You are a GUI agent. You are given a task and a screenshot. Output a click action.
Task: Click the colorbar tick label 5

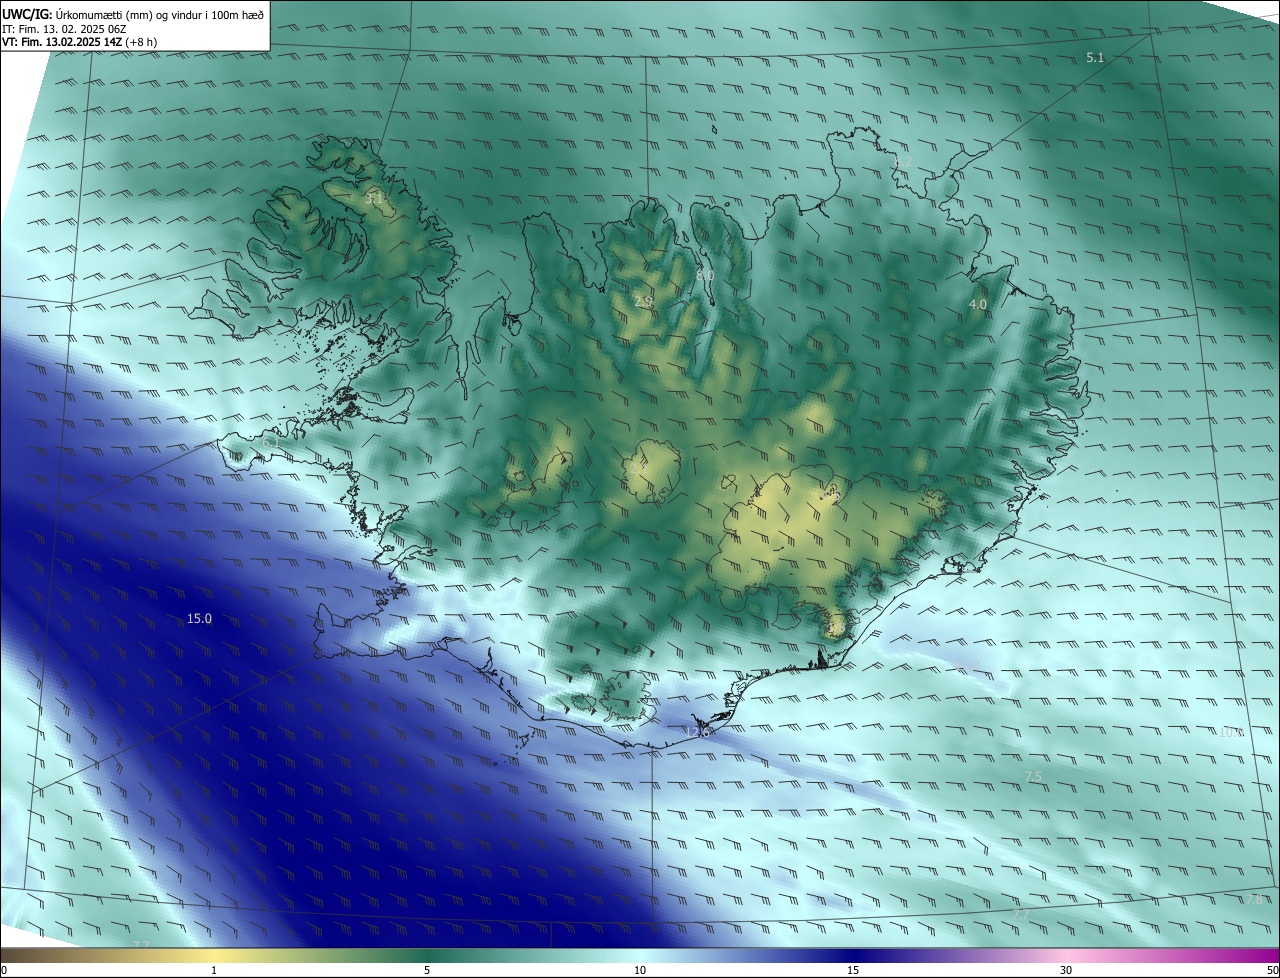[x=427, y=970]
